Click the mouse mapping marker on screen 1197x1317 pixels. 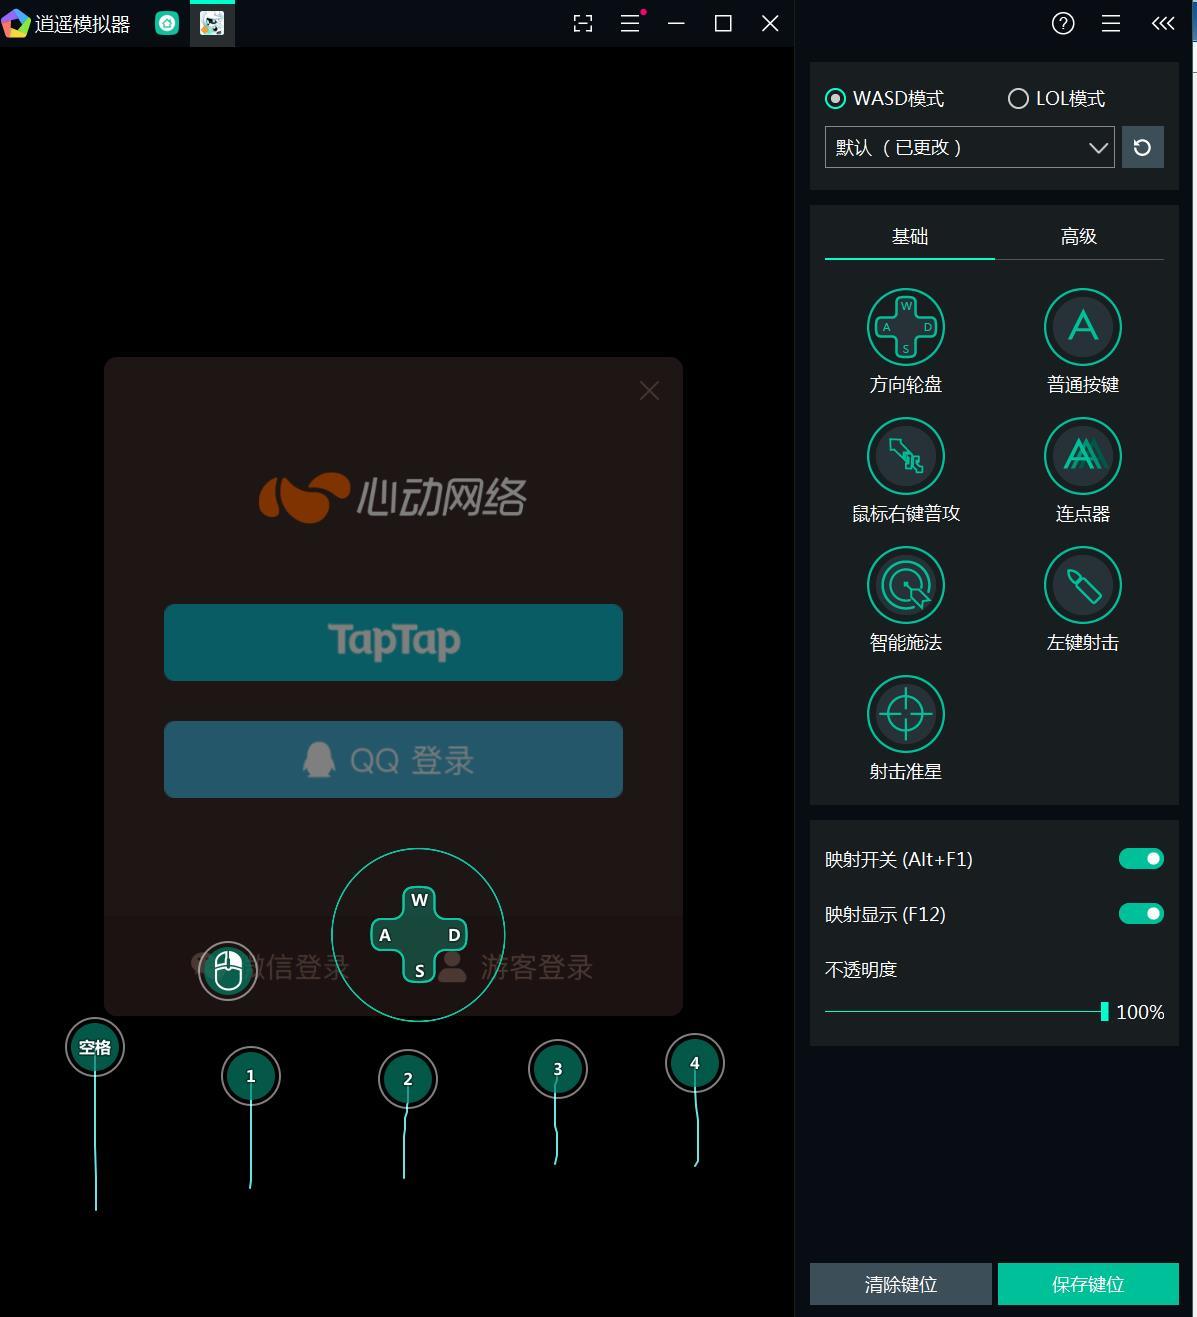click(x=228, y=971)
